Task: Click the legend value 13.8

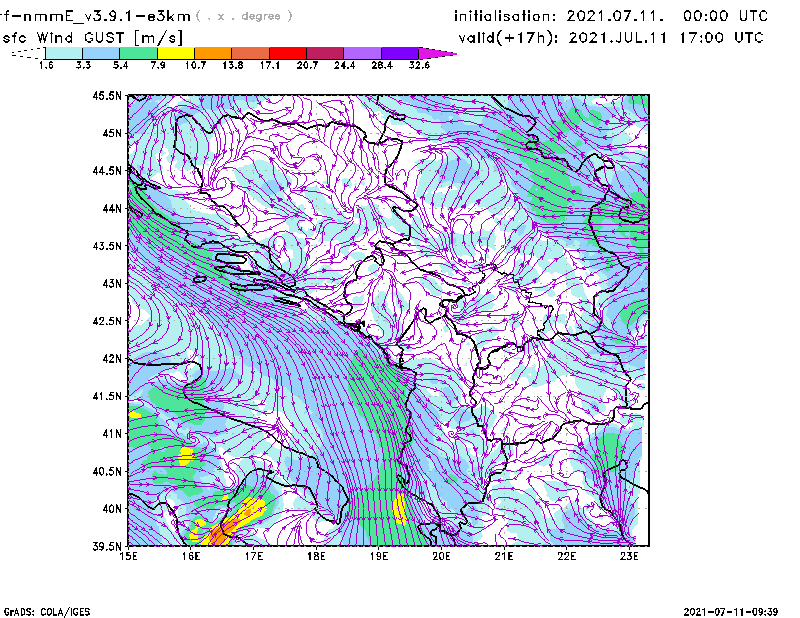Action: click(x=233, y=65)
